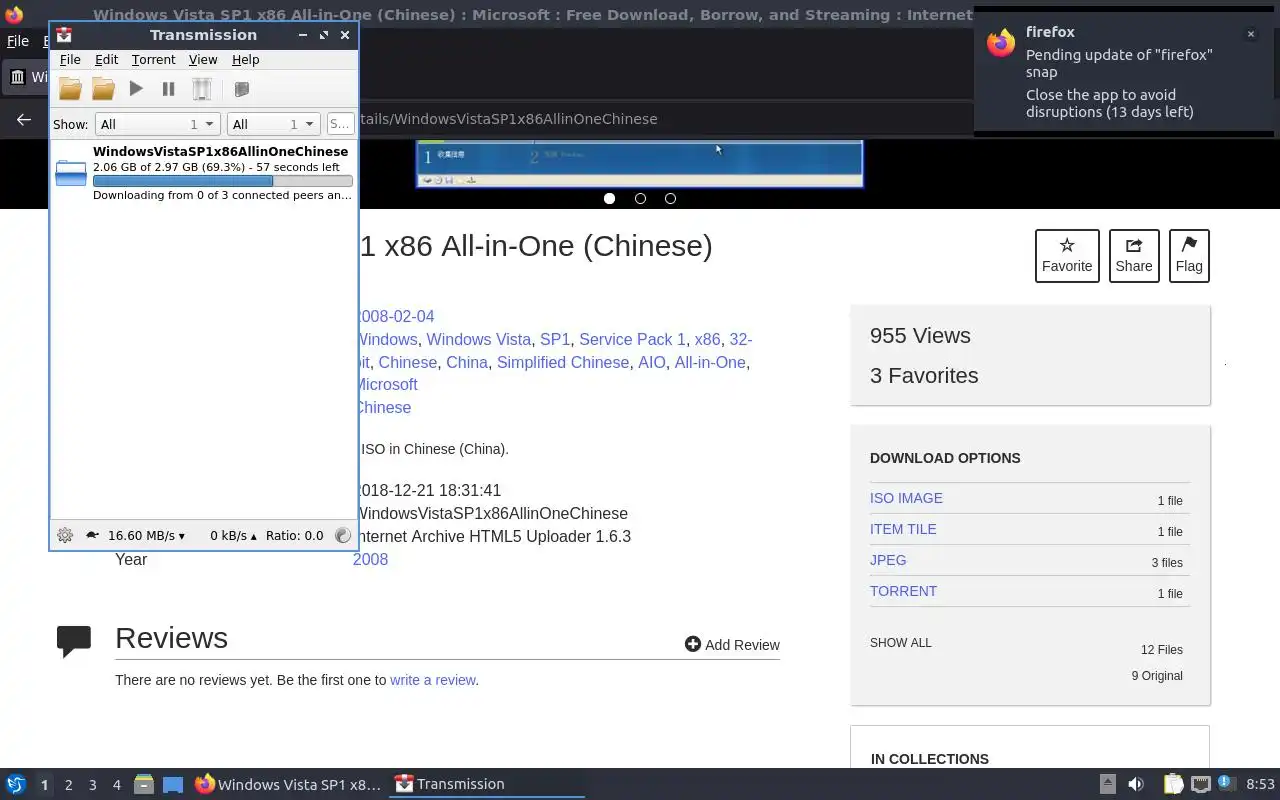Expand SHOW ALL download options

coord(901,643)
